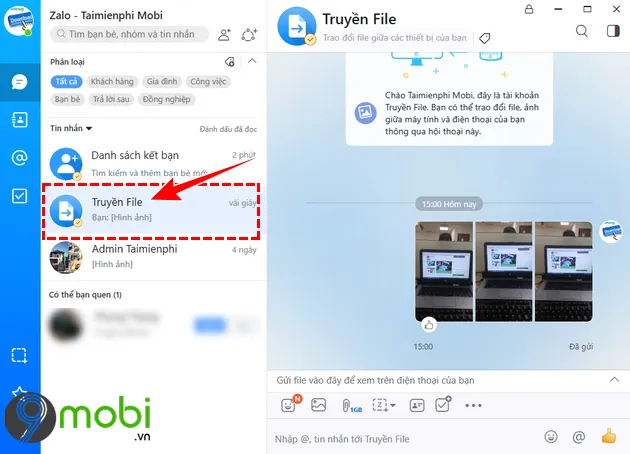The width and height of the screenshot is (630, 454).
Task: Select the Công việc category tag
Action: (x=208, y=82)
